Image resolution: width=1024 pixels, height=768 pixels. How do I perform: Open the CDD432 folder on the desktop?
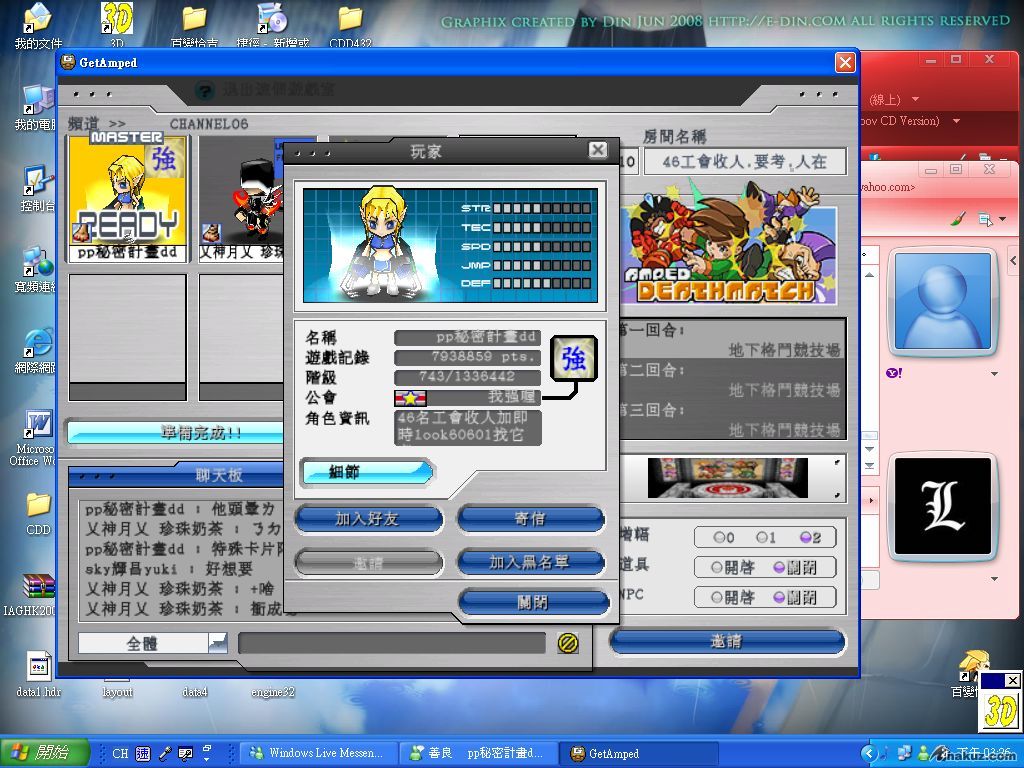(x=351, y=25)
